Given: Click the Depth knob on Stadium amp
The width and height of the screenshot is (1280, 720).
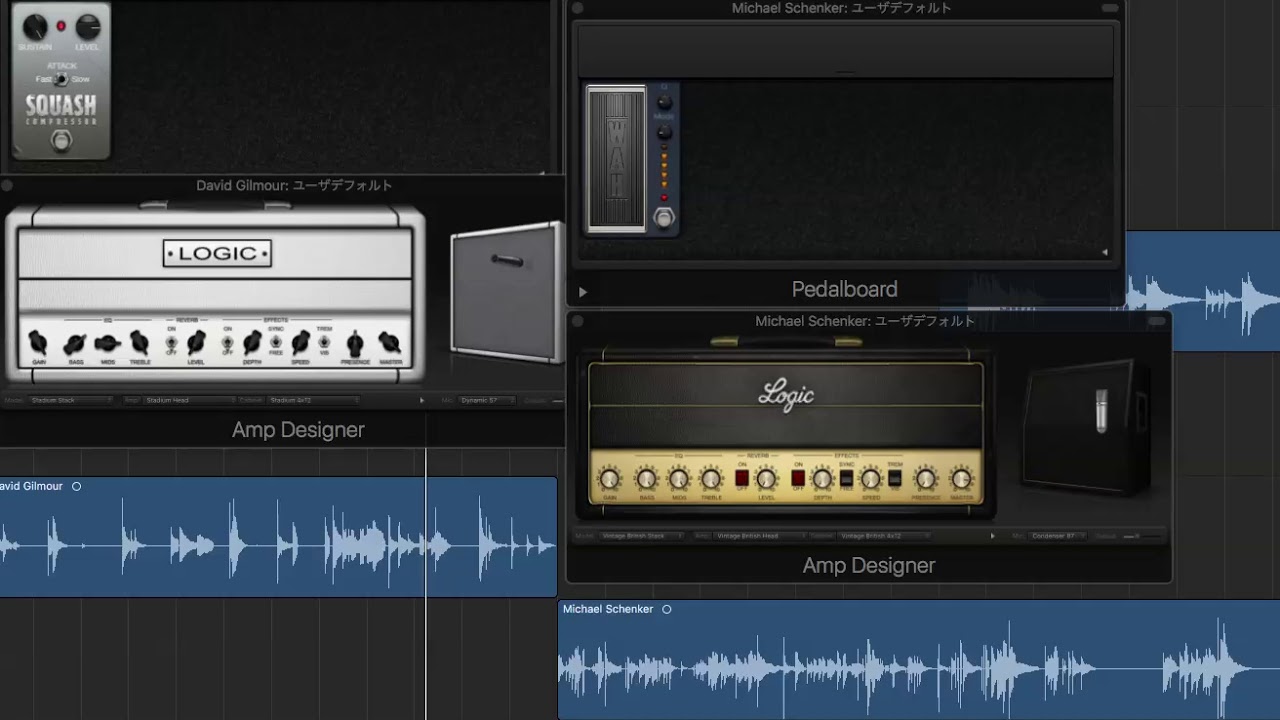Looking at the screenshot, I should coord(252,343).
